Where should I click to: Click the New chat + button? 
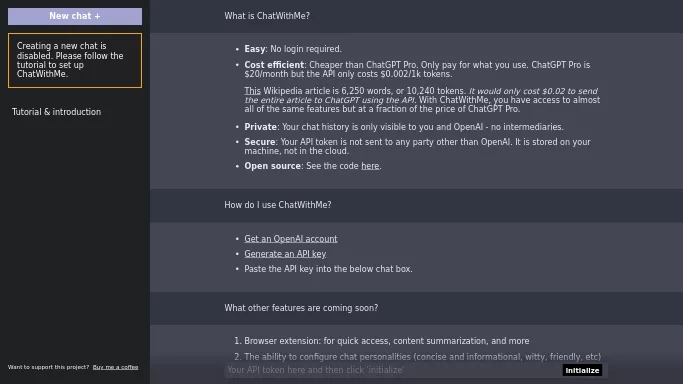click(x=75, y=16)
